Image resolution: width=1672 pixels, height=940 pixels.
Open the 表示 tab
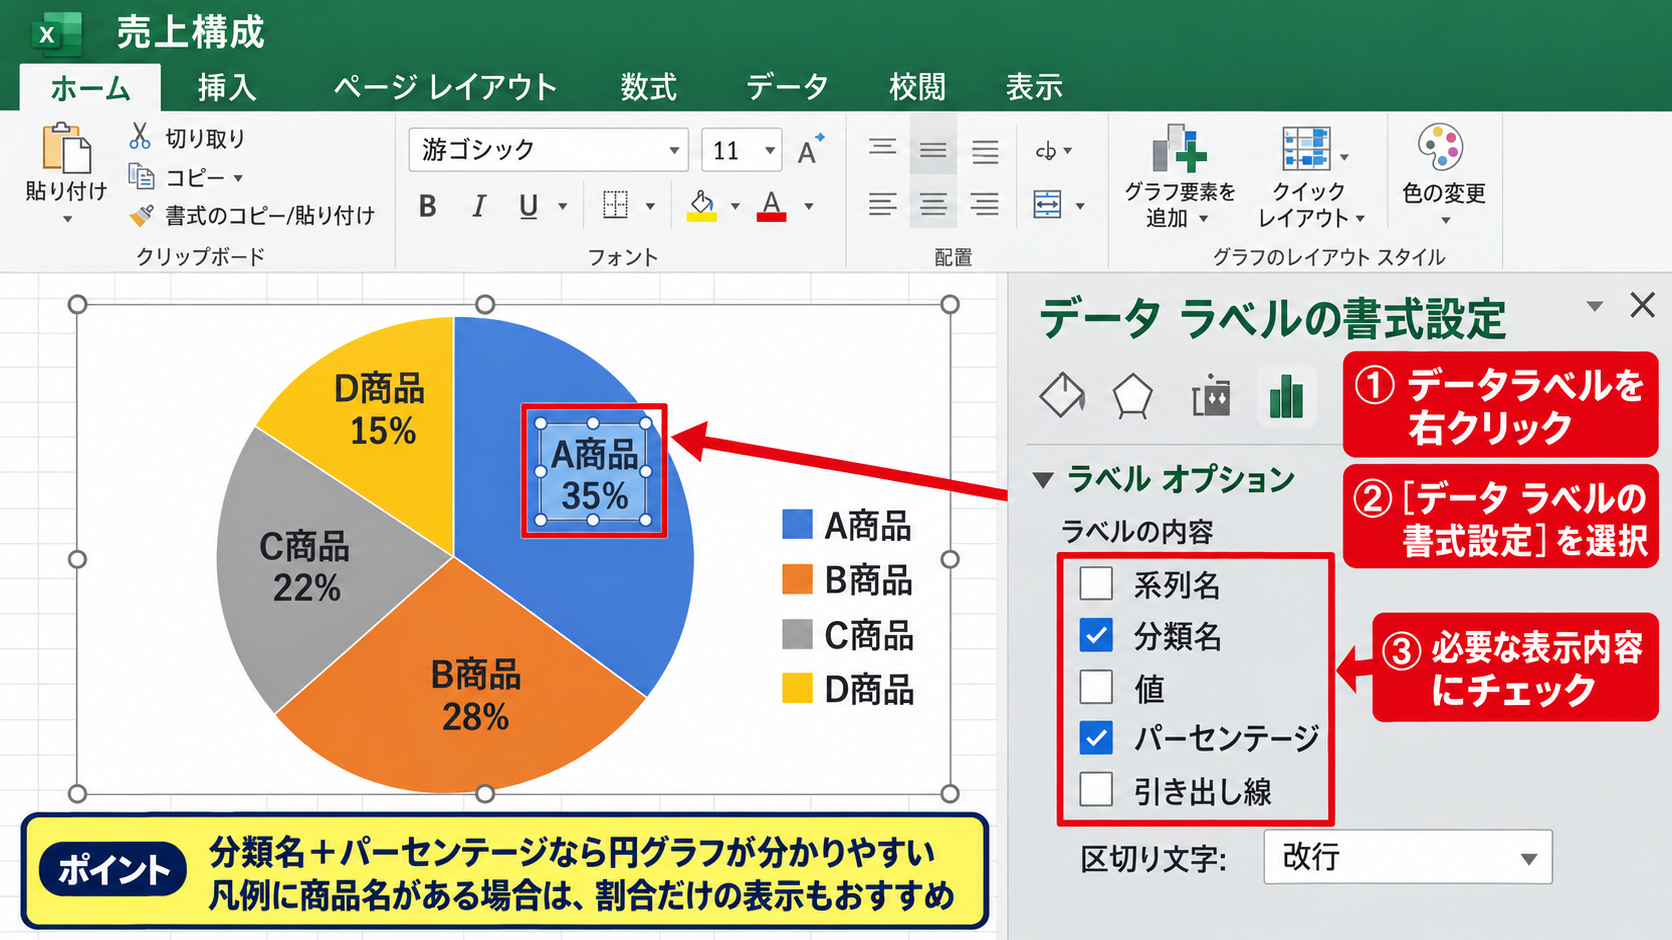point(1034,88)
